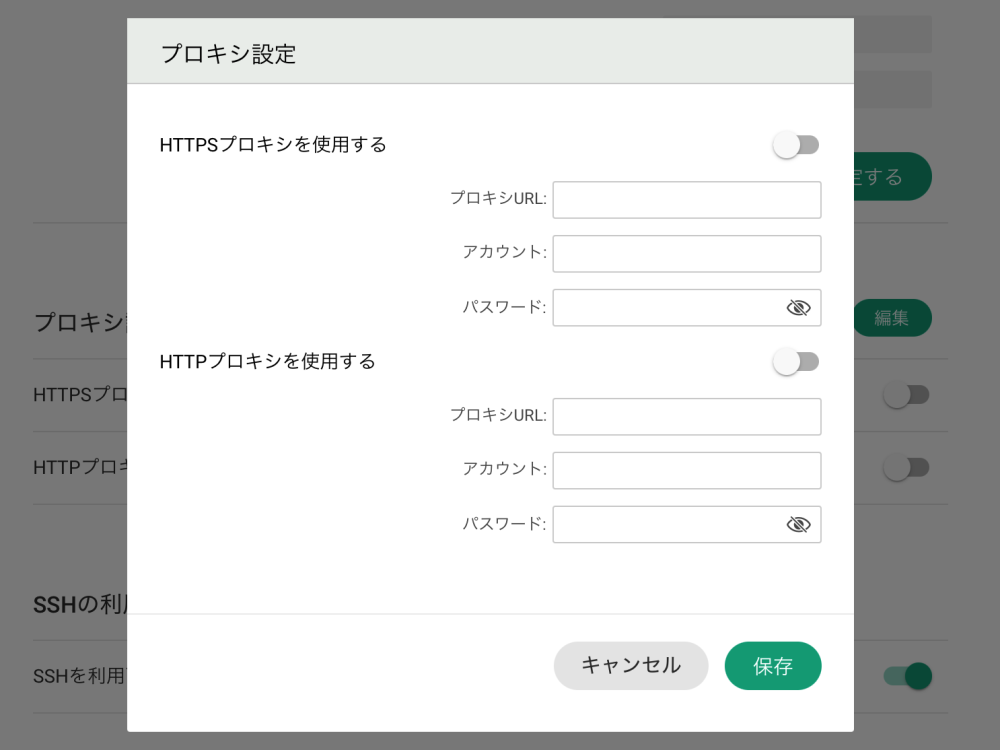The width and height of the screenshot is (1000, 750).
Task: Disable the SSHを利用 switch in the background
Action: point(907,676)
